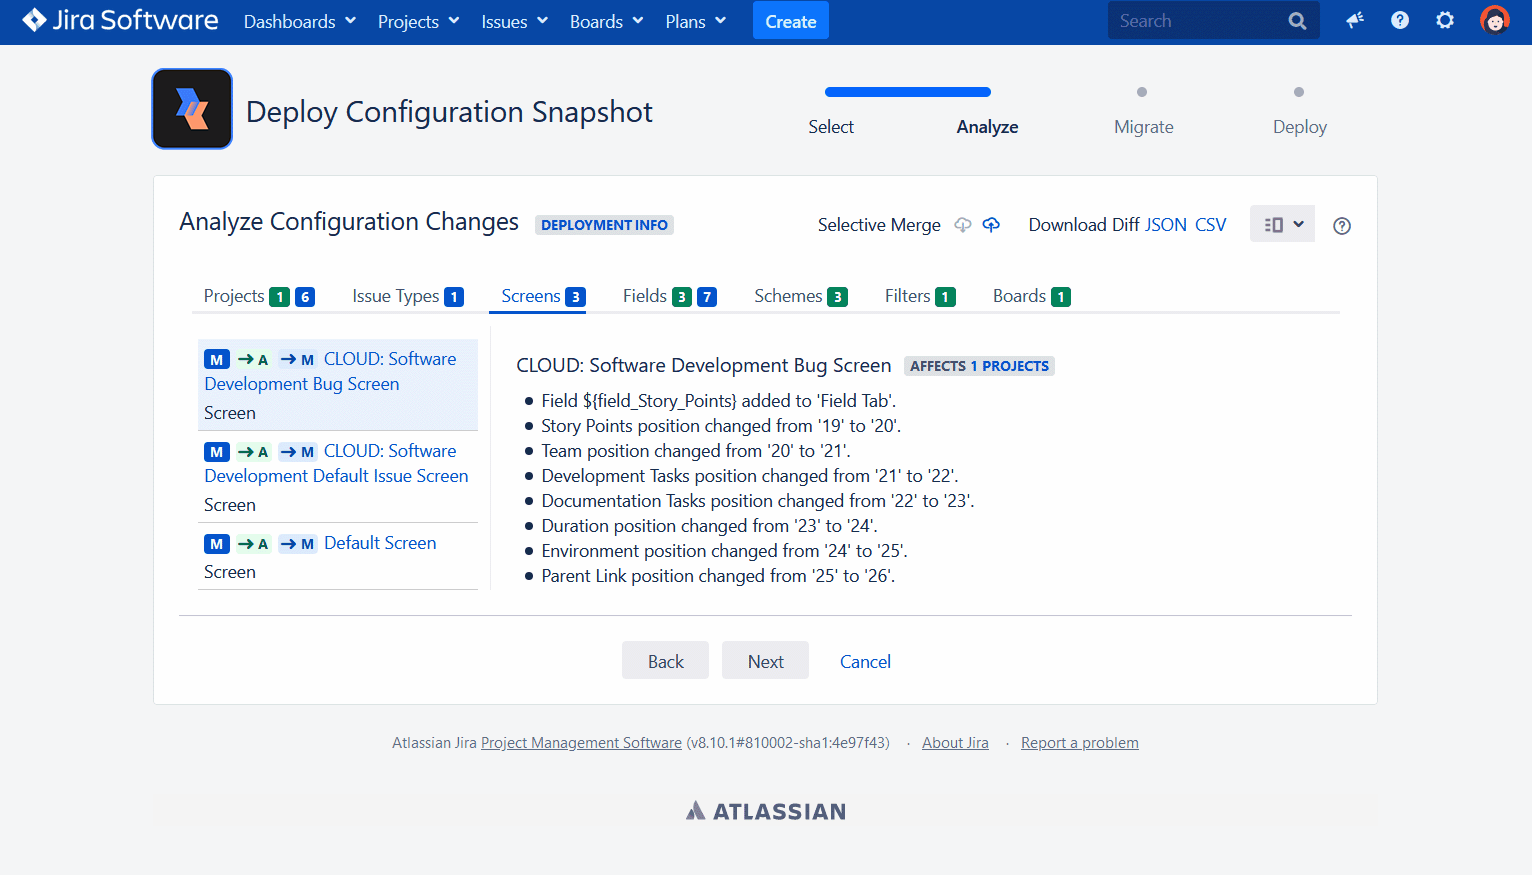Switch to the Boards tab with badge
This screenshot has width=1532, height=875.
(1032, 296)
